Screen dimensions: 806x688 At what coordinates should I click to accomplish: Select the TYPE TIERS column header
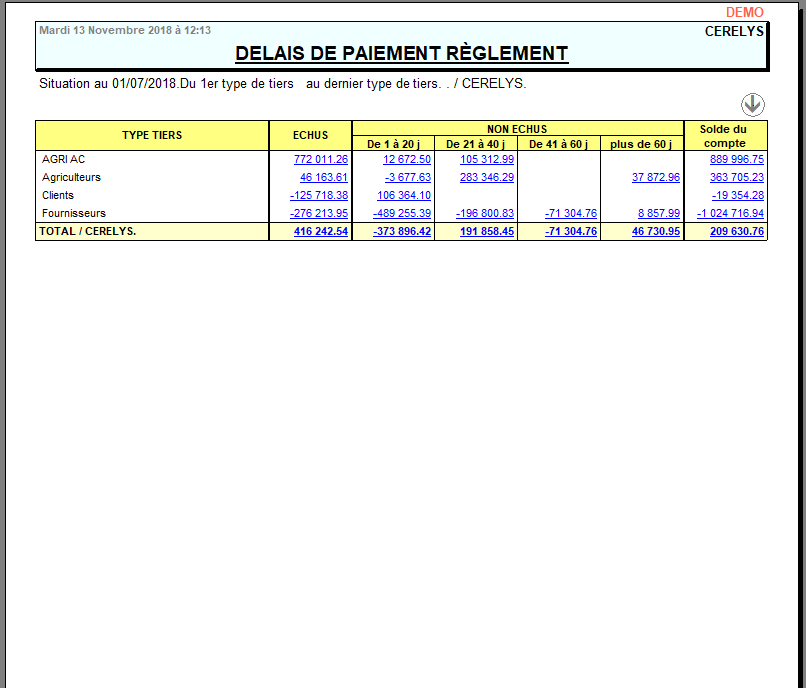(x=152, y=136)
